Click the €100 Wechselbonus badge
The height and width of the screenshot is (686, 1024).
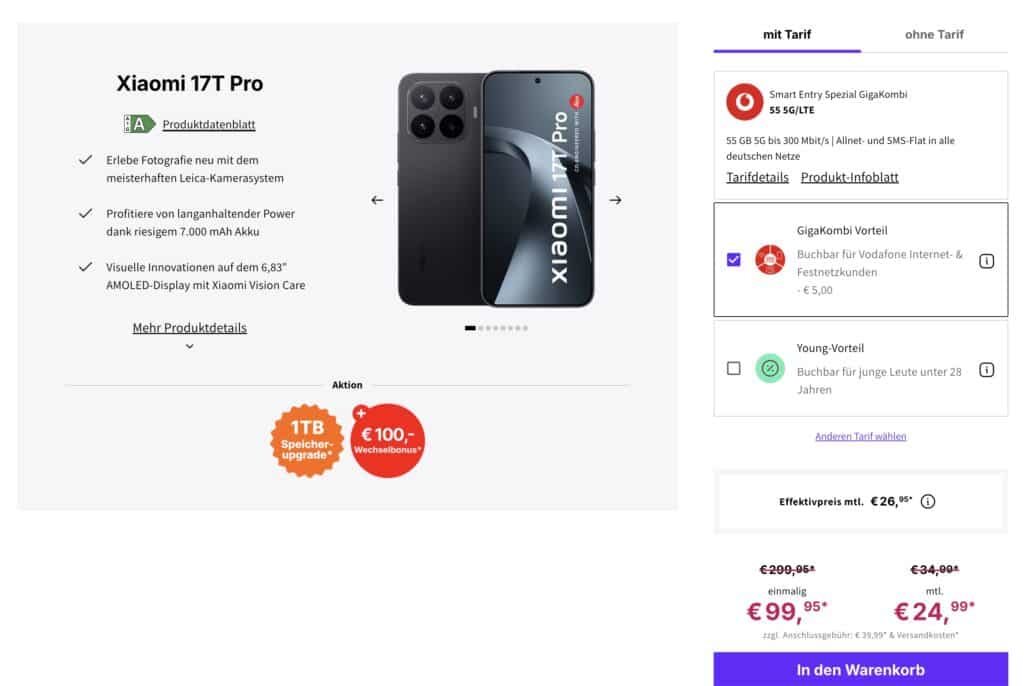pyautogui.click(x=388, y=440)
